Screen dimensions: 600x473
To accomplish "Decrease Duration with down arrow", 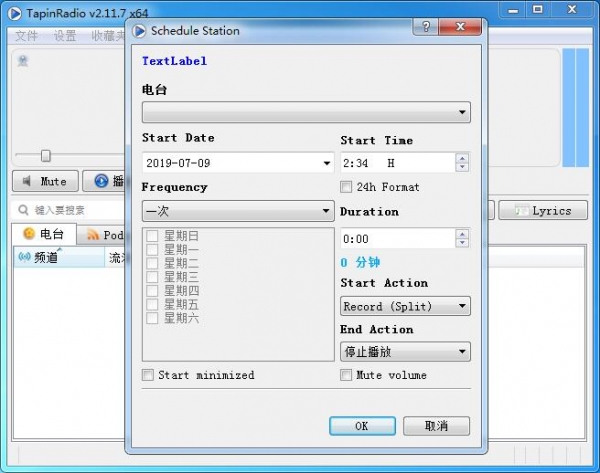I will click(x=462, y=243).
